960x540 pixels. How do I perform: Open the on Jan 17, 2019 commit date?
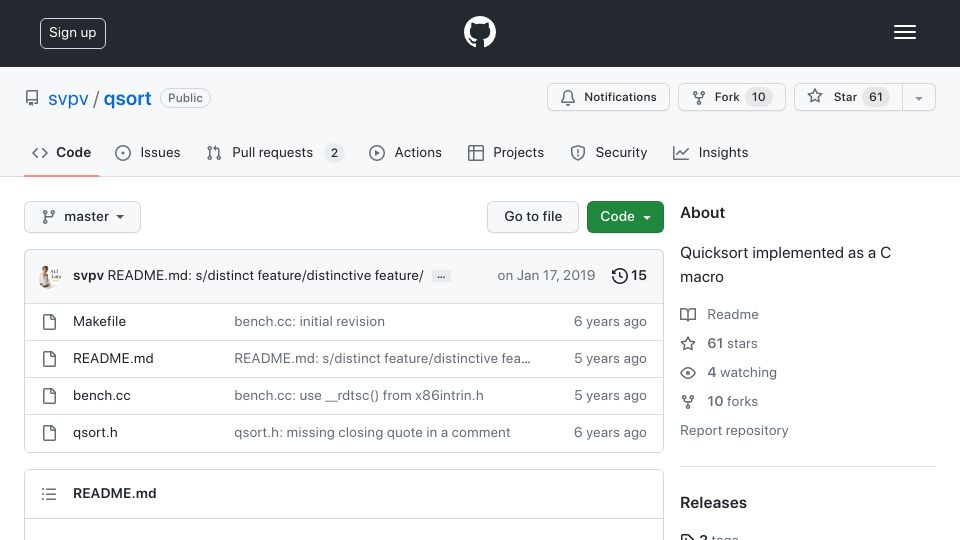click(546, 276)
